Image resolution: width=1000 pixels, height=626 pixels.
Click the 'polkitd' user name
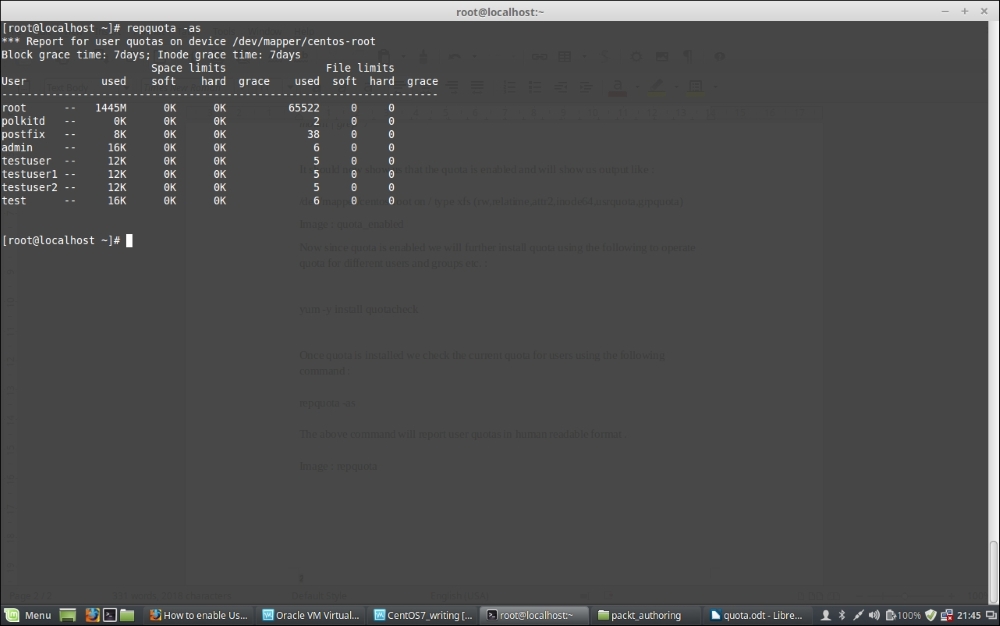(x=23, y=121)
